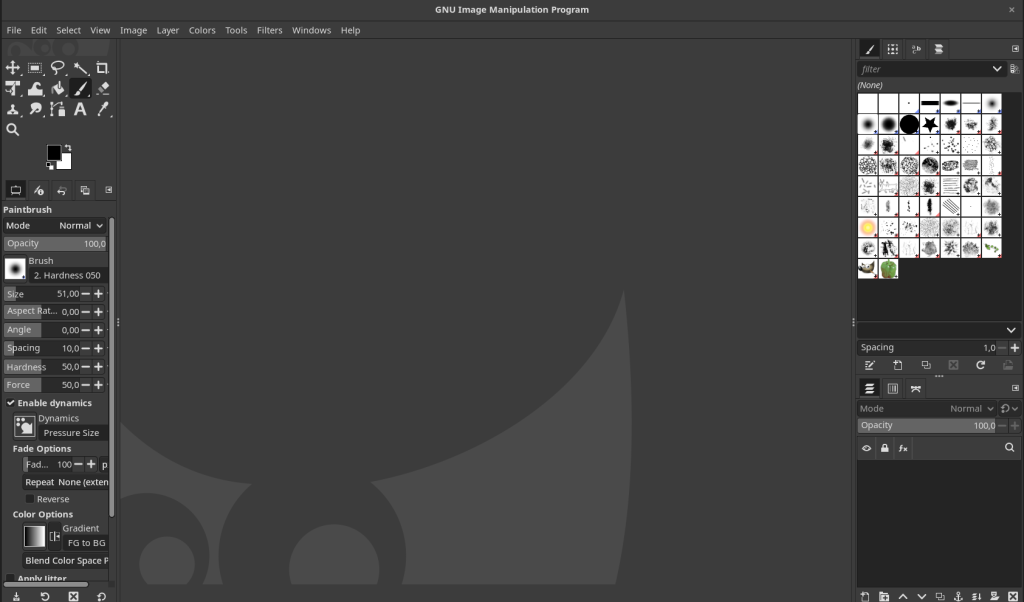Click the refresh brushes icon
Screen dimensions: 1024x602
pos(980,366)
